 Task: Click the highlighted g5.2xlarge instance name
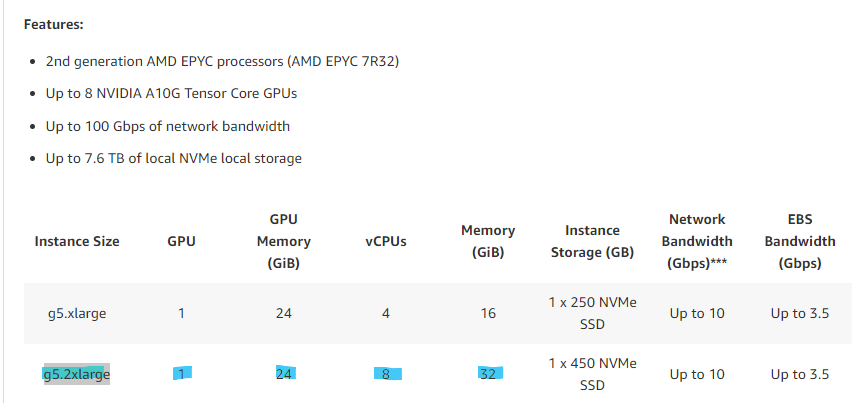[76, 375]
